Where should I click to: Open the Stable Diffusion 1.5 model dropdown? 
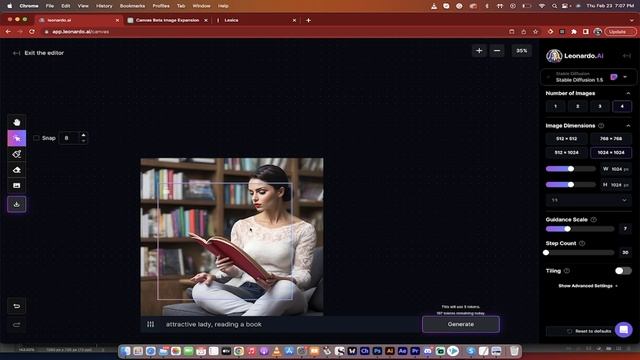(x=588, y=77)
